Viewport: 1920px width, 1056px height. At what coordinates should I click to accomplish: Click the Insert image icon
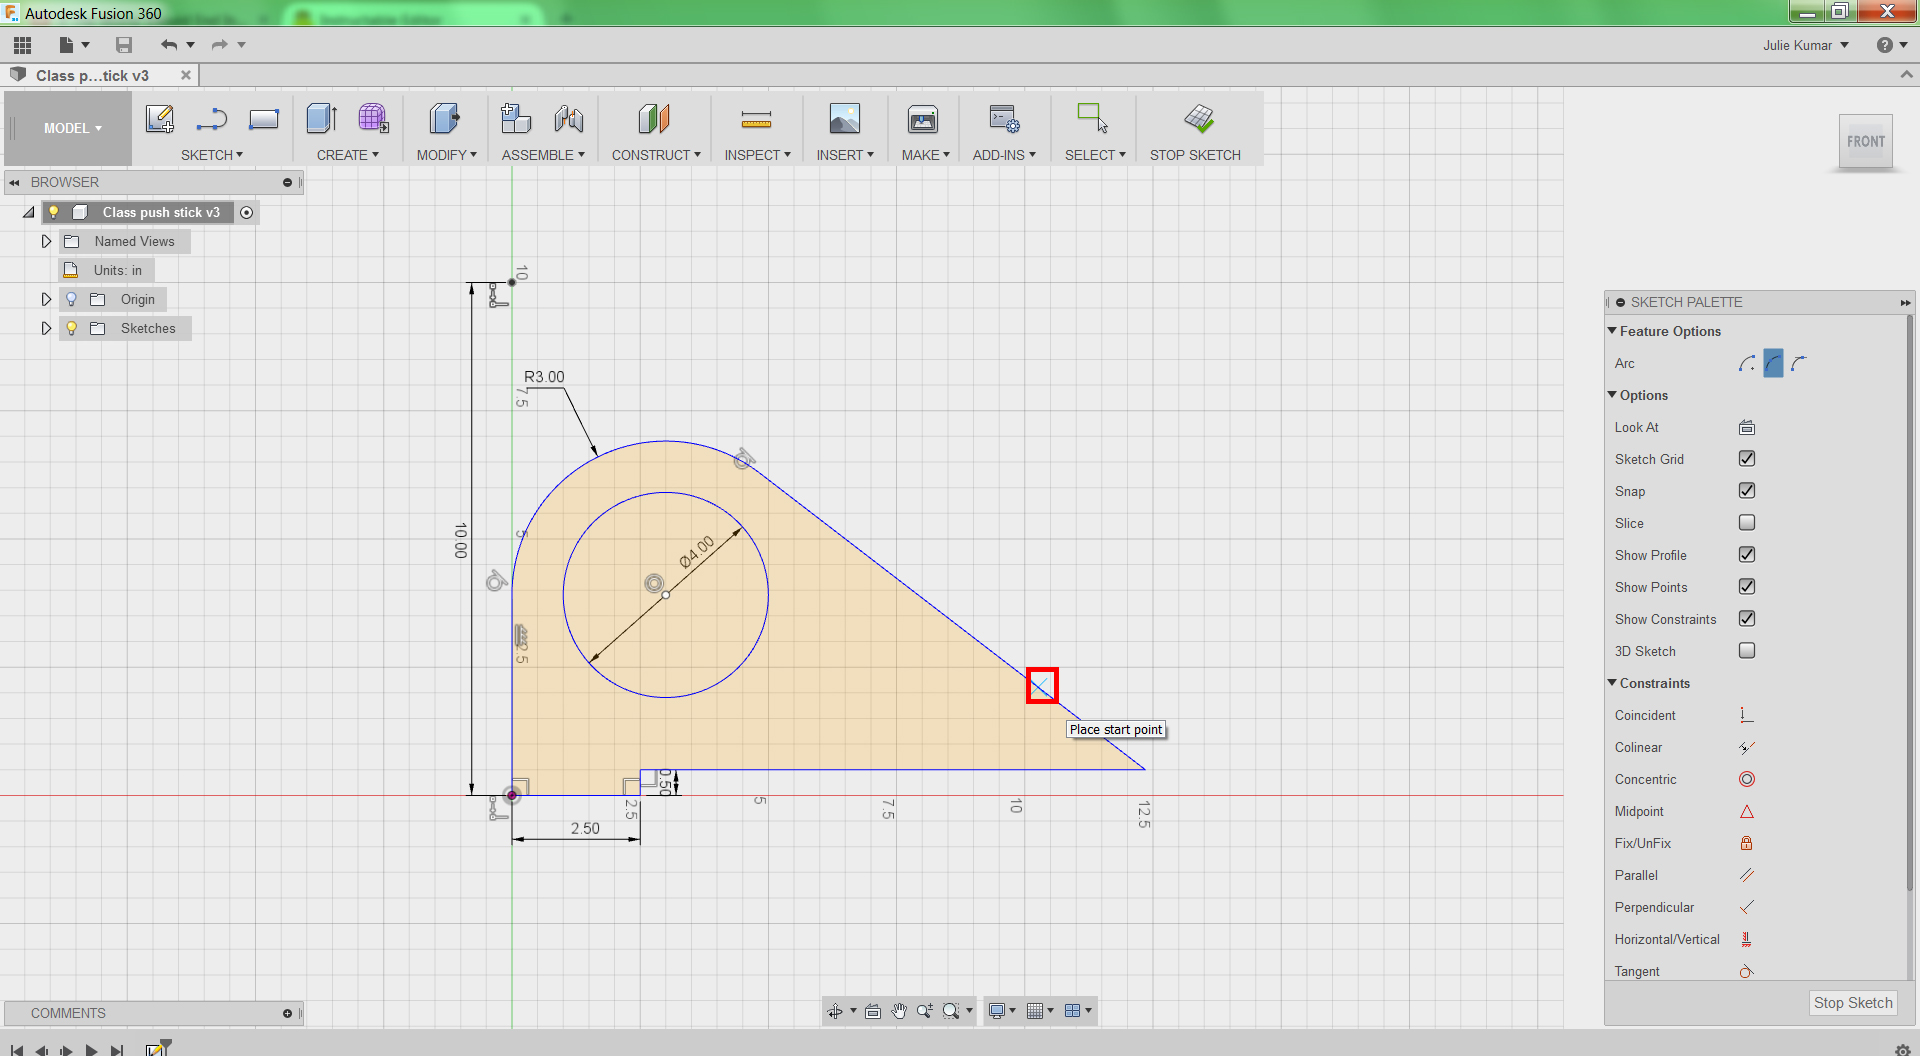(845, 119)
